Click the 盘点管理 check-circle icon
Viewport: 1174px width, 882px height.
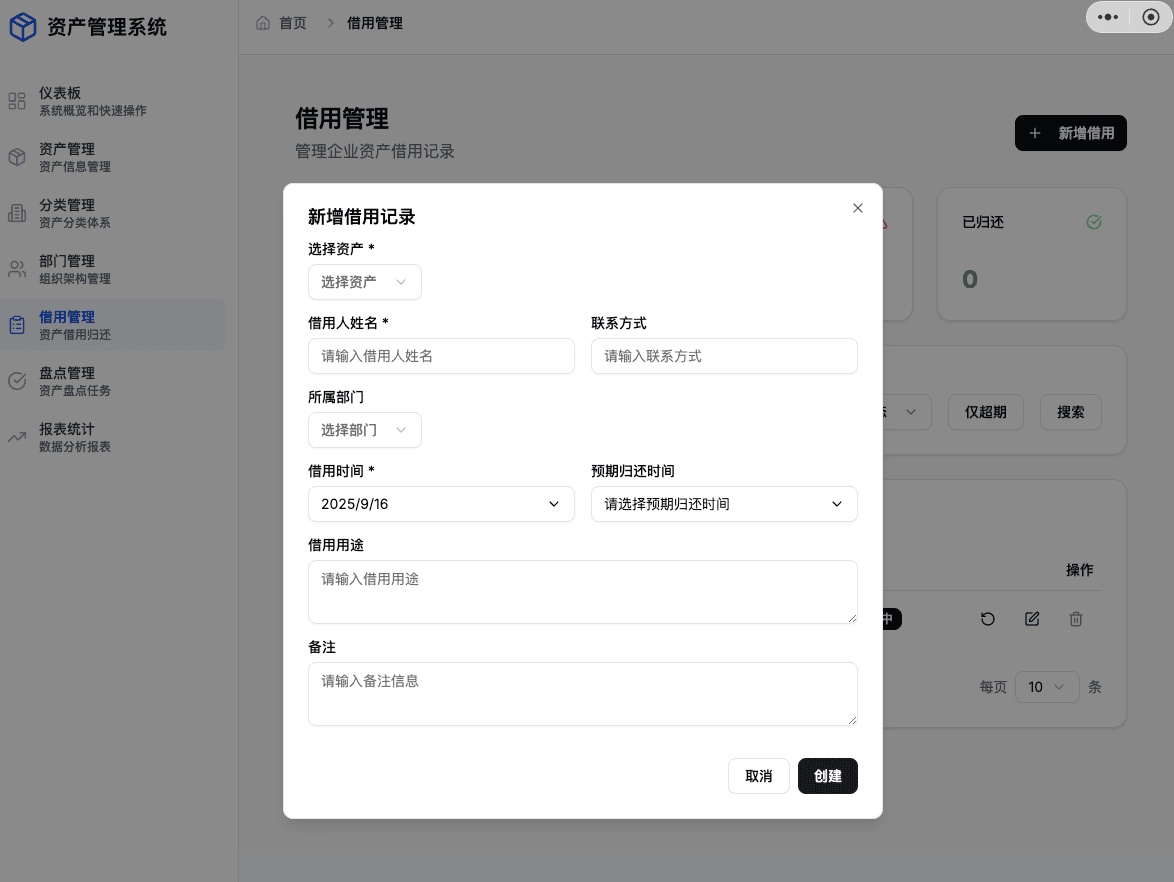click(x=16, y=381)
